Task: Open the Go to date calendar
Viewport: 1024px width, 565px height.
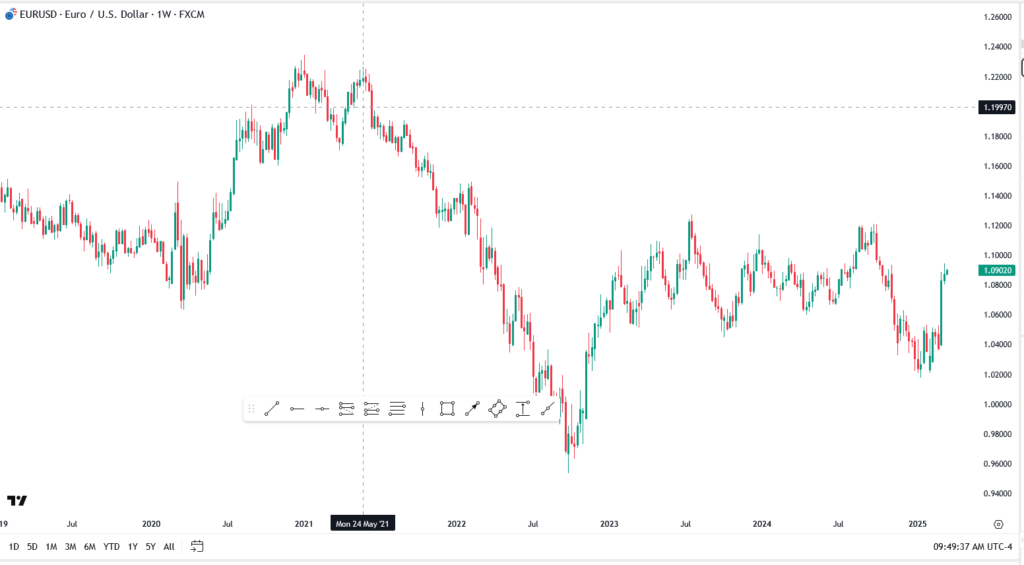Action: pos(197,546)
